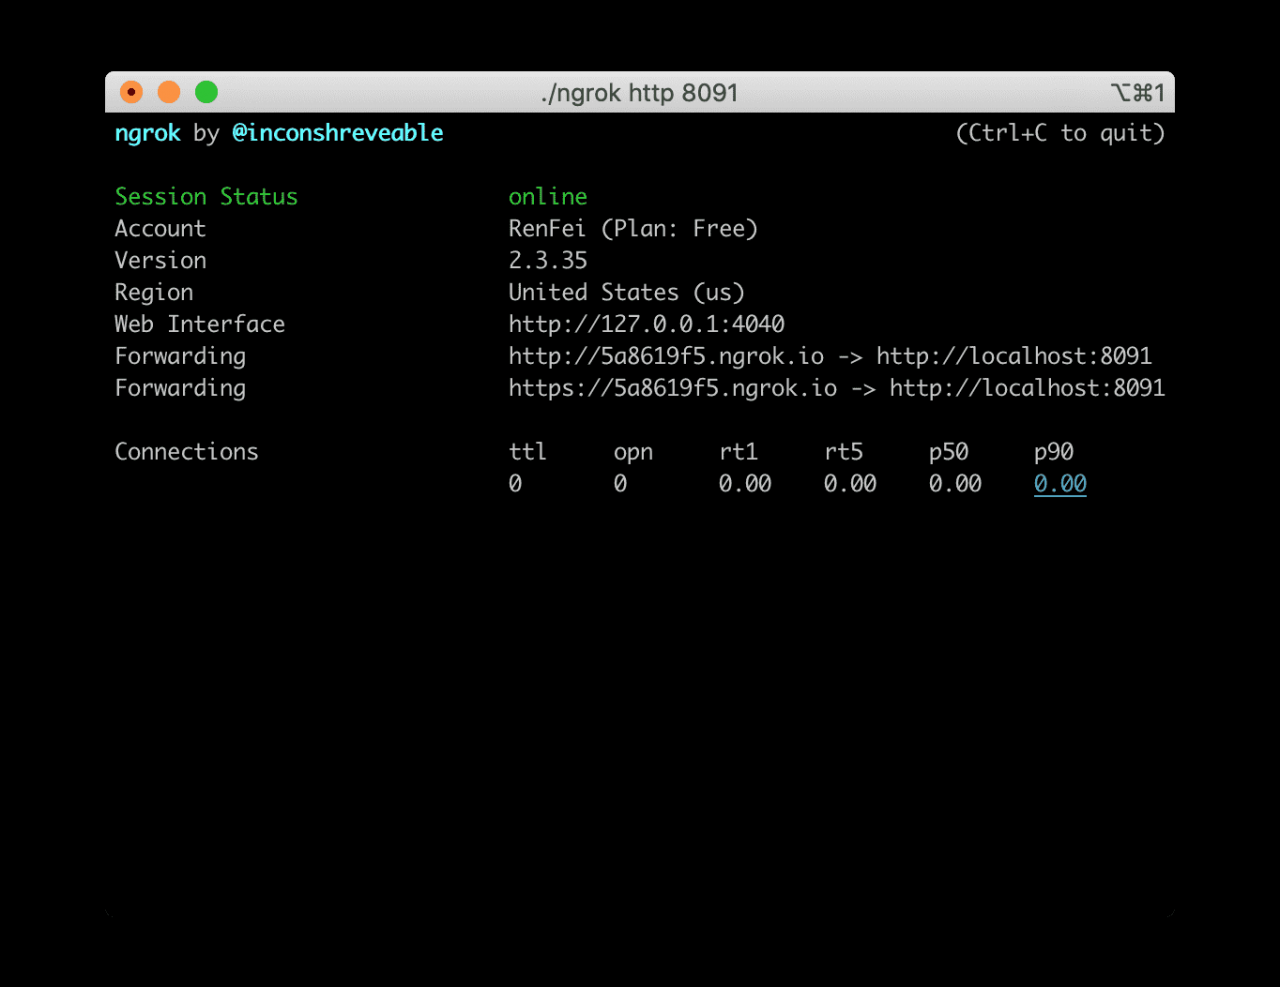
Task: Click the orange minimize window button
Action: (169, 92)
